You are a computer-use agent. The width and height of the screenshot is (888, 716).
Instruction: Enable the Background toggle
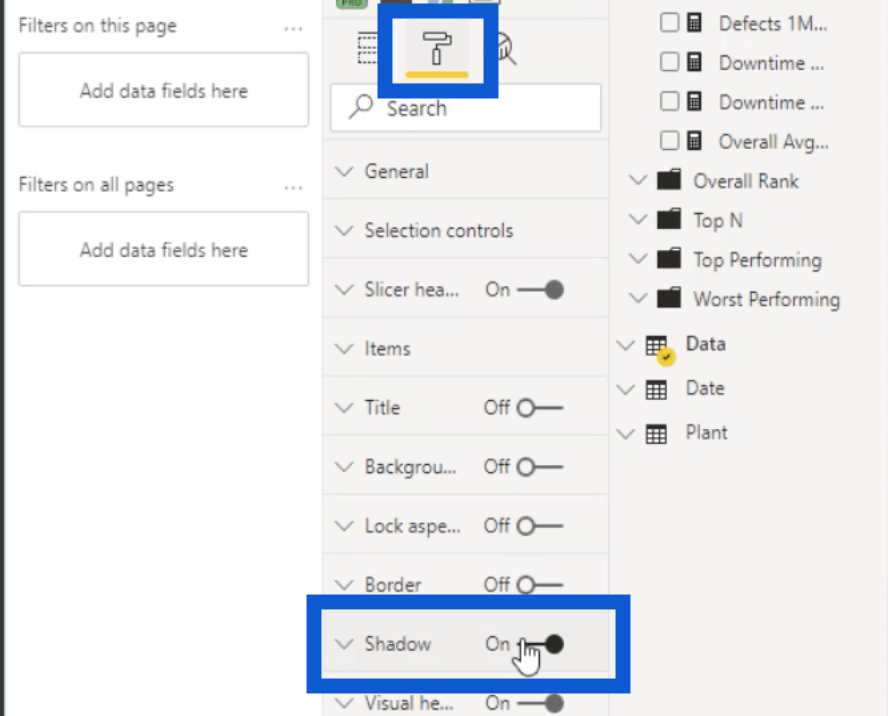pos(540,467)
